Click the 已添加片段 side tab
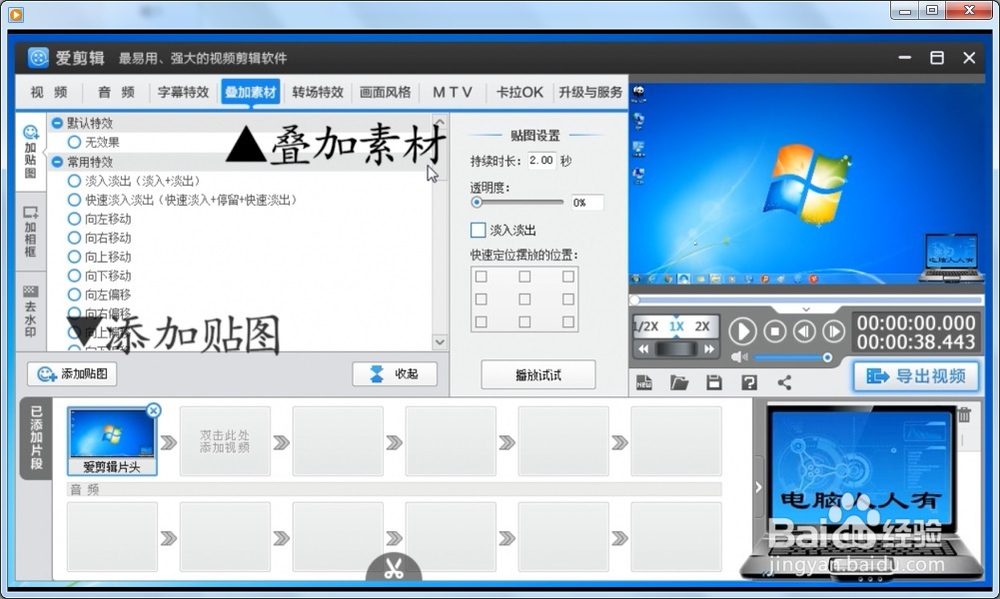Viewport: 1000px width, 599px height. coord(36,438)
